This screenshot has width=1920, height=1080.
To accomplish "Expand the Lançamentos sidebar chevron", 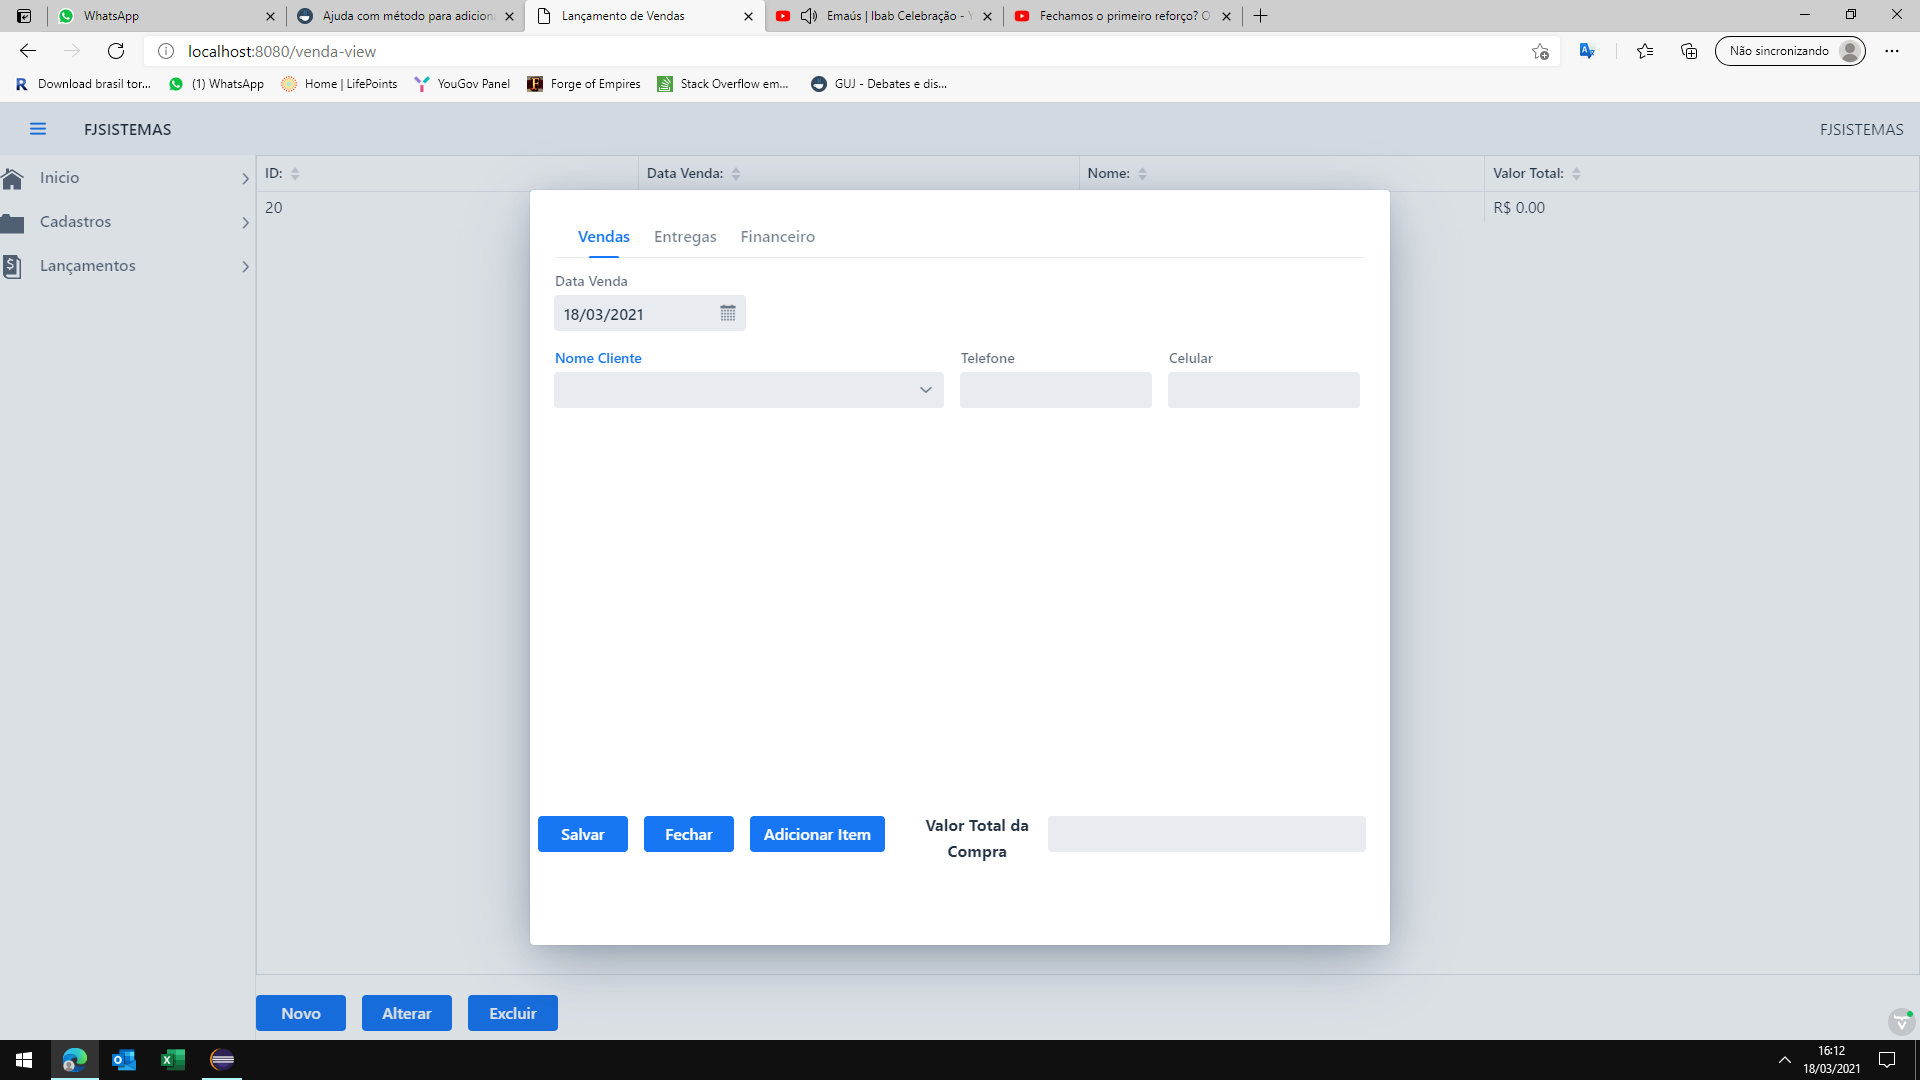I will [245, 267].
